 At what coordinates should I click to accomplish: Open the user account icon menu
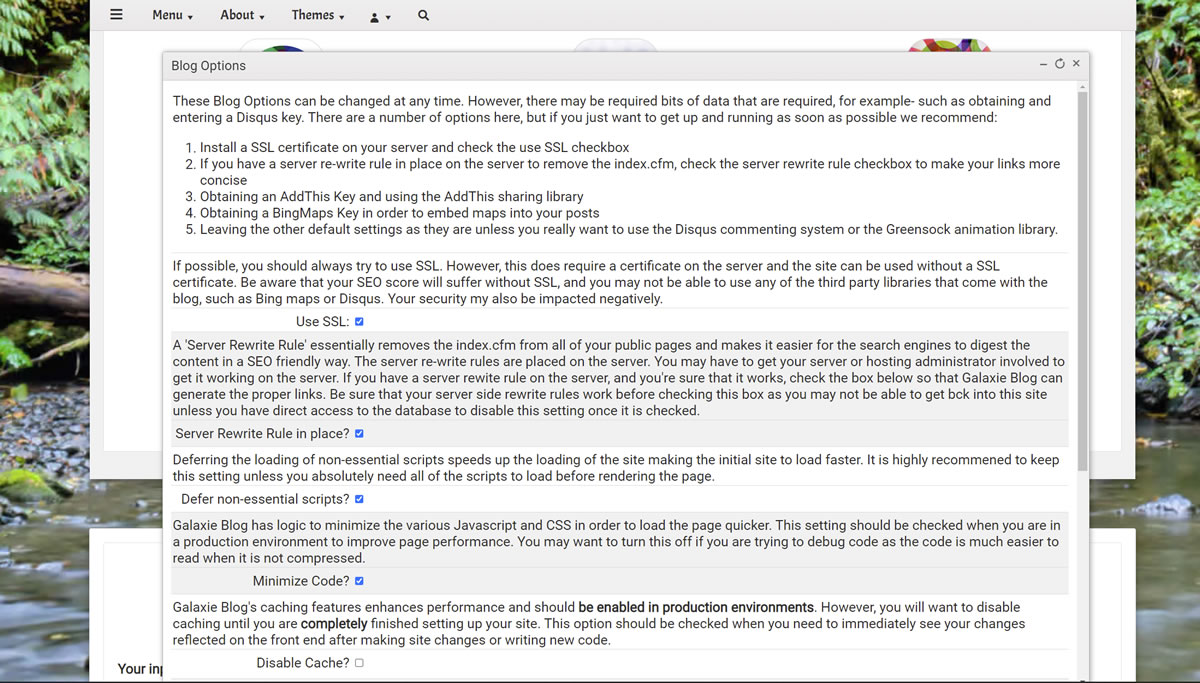click(x=380, y=16)
